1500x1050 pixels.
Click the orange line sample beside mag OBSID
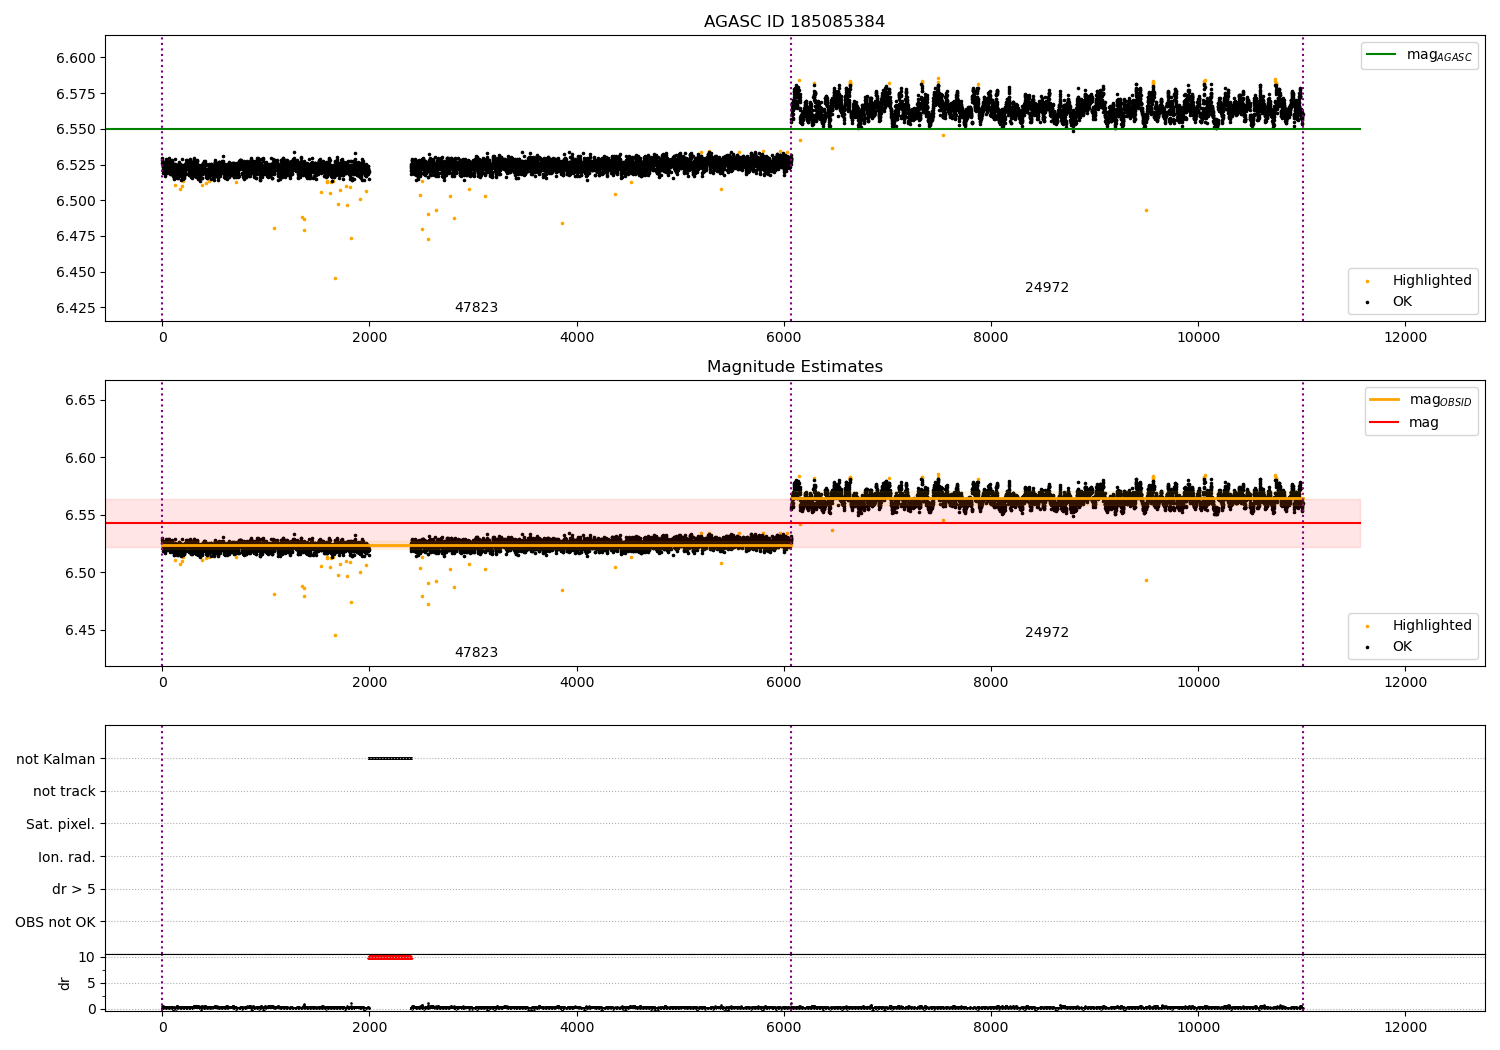(x=1385, y=400)
